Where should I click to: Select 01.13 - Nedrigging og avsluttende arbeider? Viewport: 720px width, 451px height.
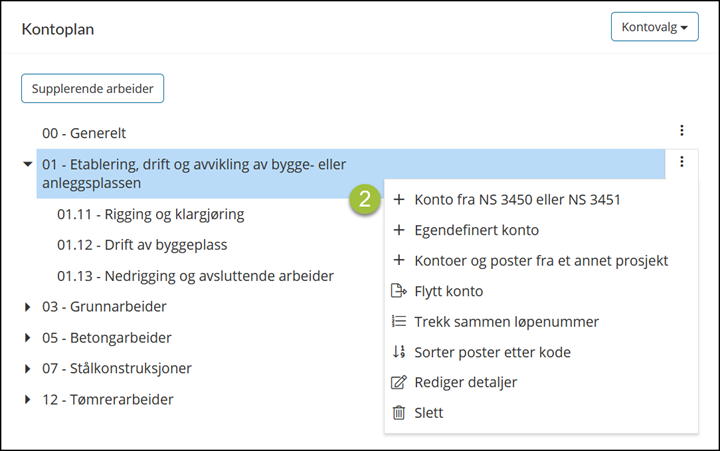195,276
